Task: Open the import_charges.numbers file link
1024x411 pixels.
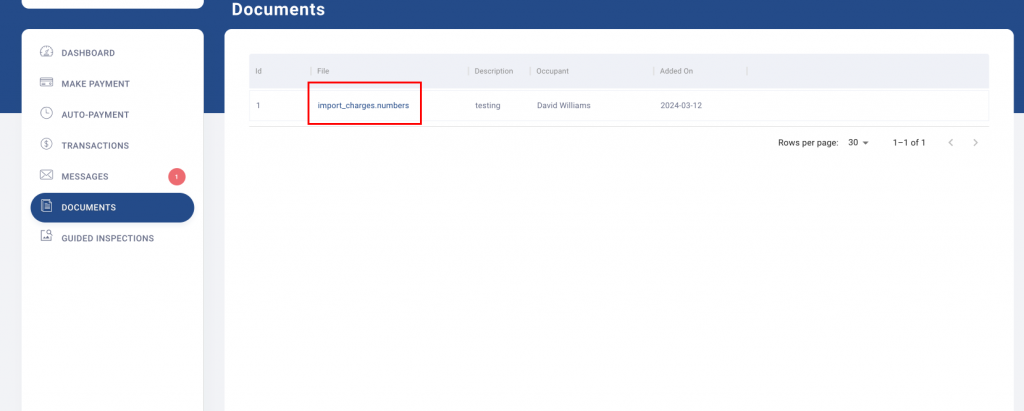Action: point(363,105)
